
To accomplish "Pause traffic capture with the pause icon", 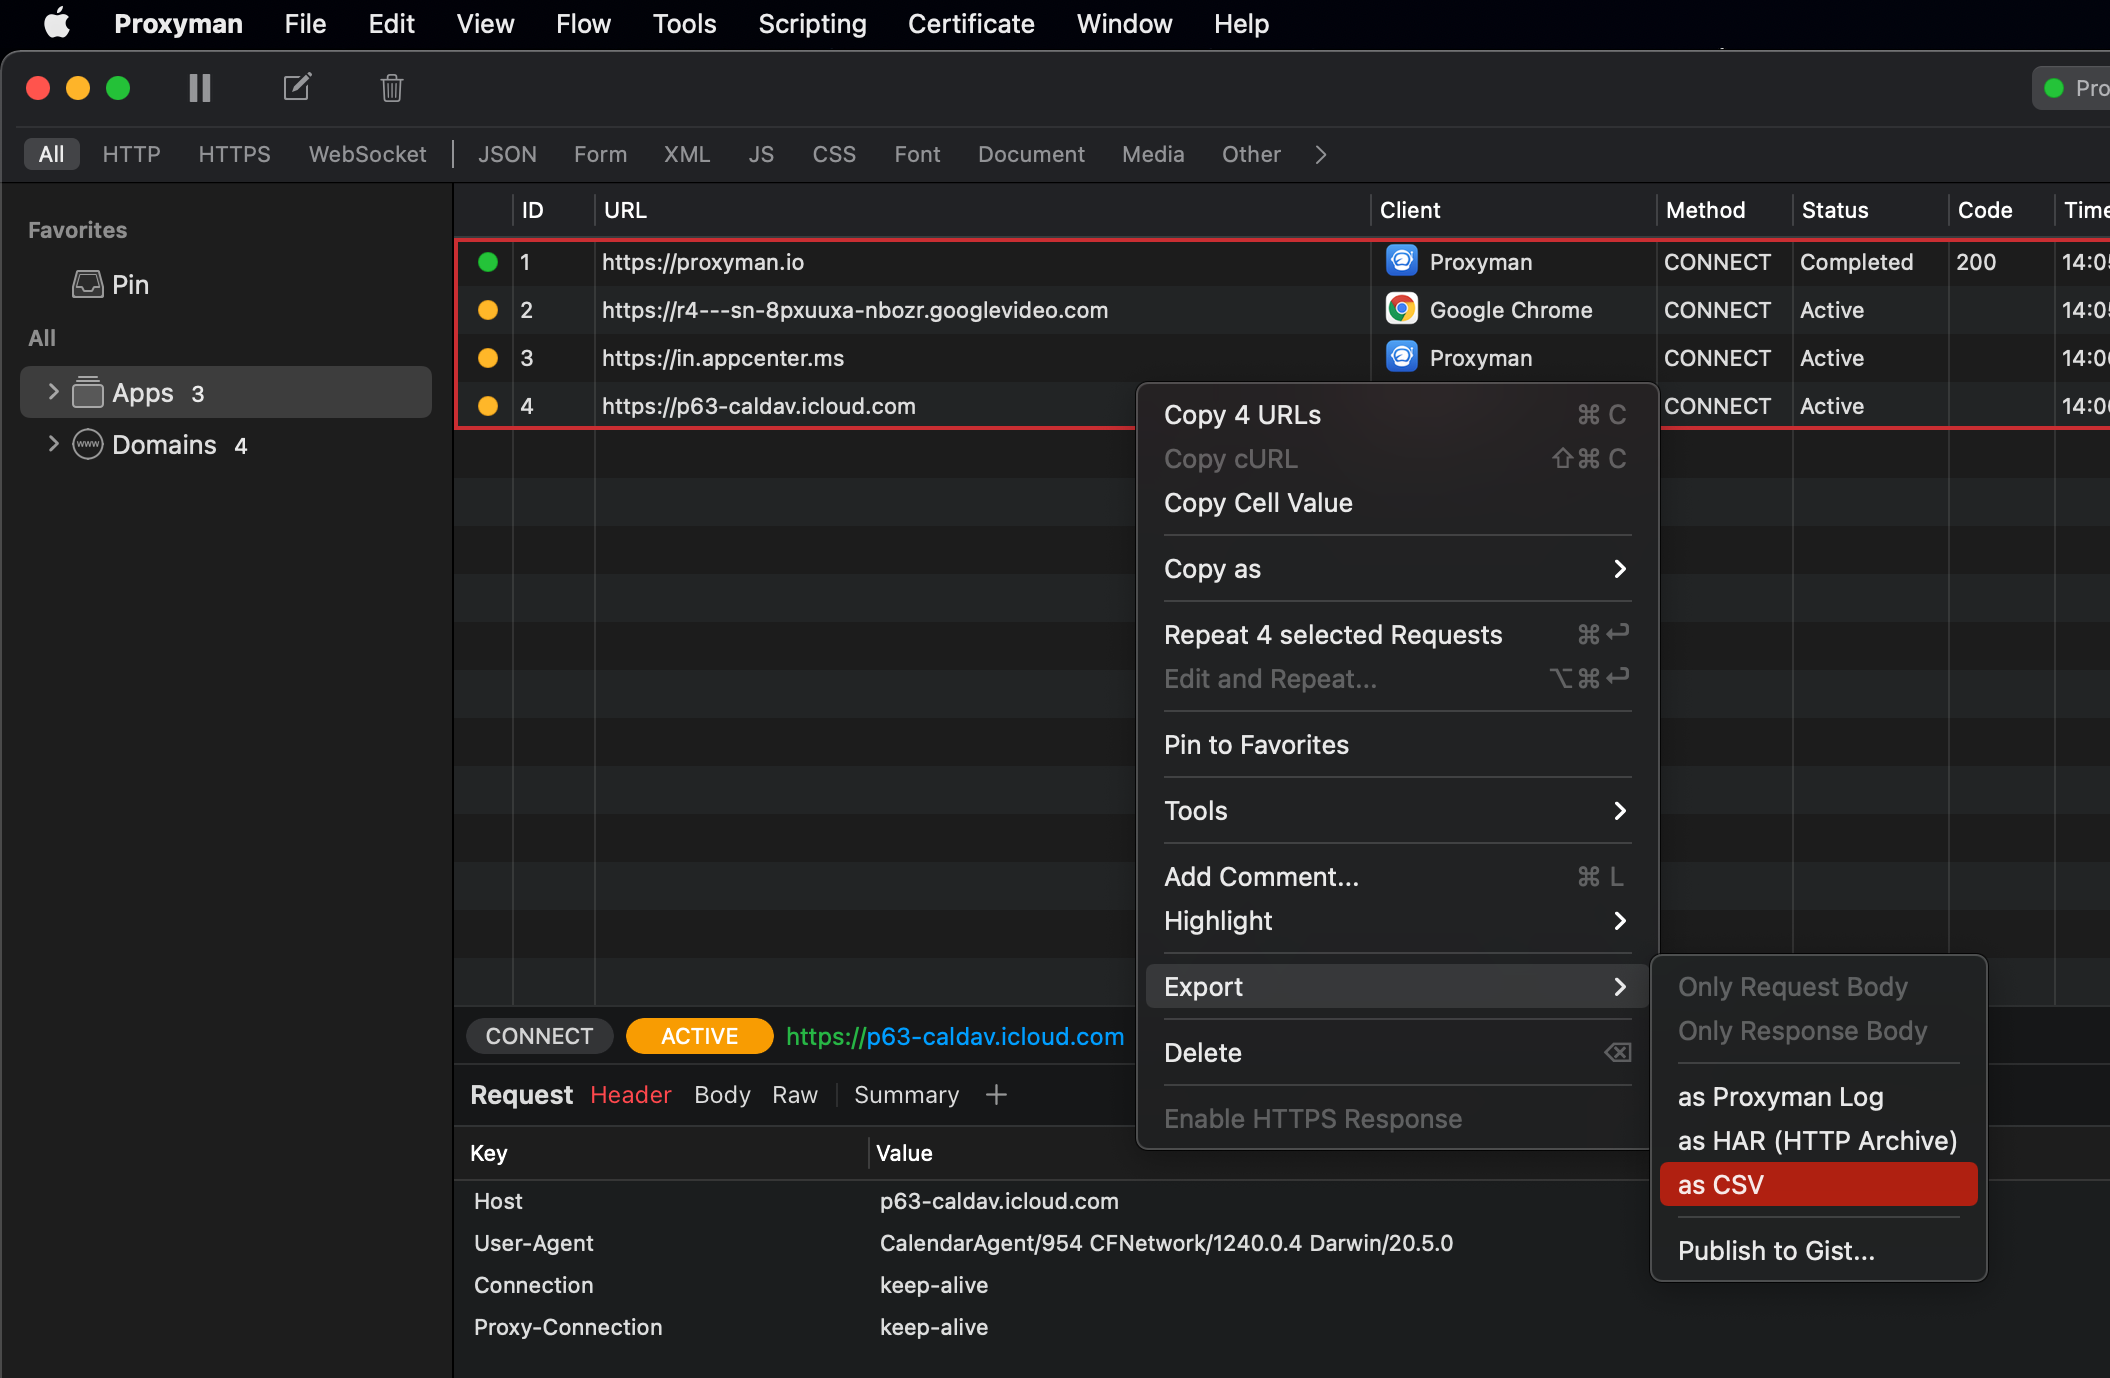I will point(198,88).
